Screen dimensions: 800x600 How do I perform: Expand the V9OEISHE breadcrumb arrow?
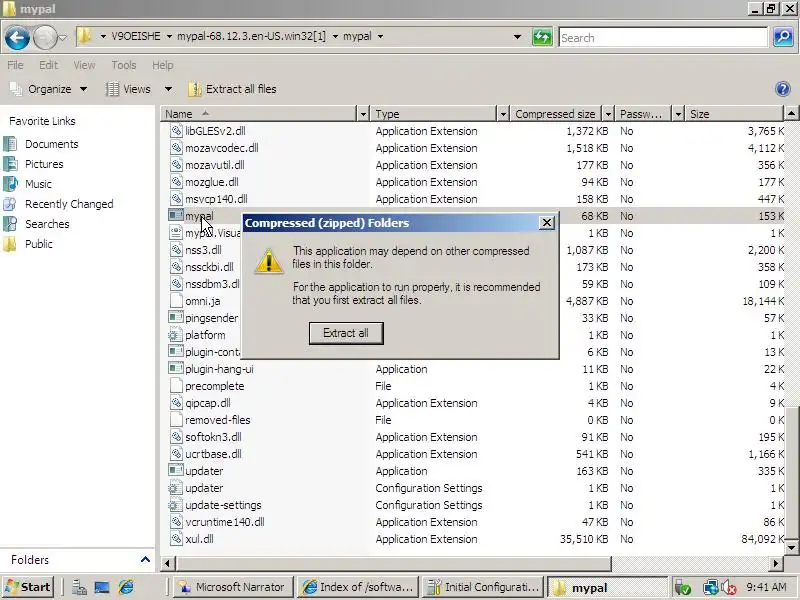(169, 36)
